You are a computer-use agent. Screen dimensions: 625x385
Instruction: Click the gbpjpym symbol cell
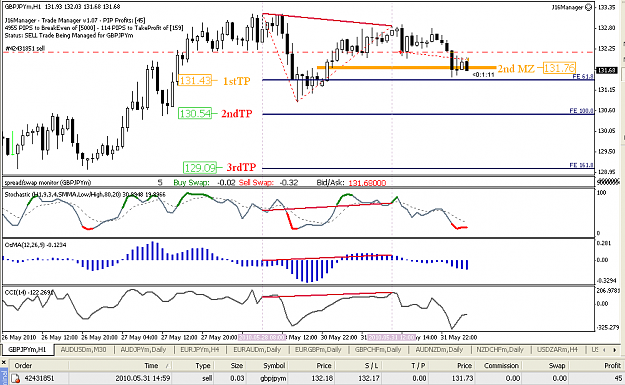tap(273, 378)
